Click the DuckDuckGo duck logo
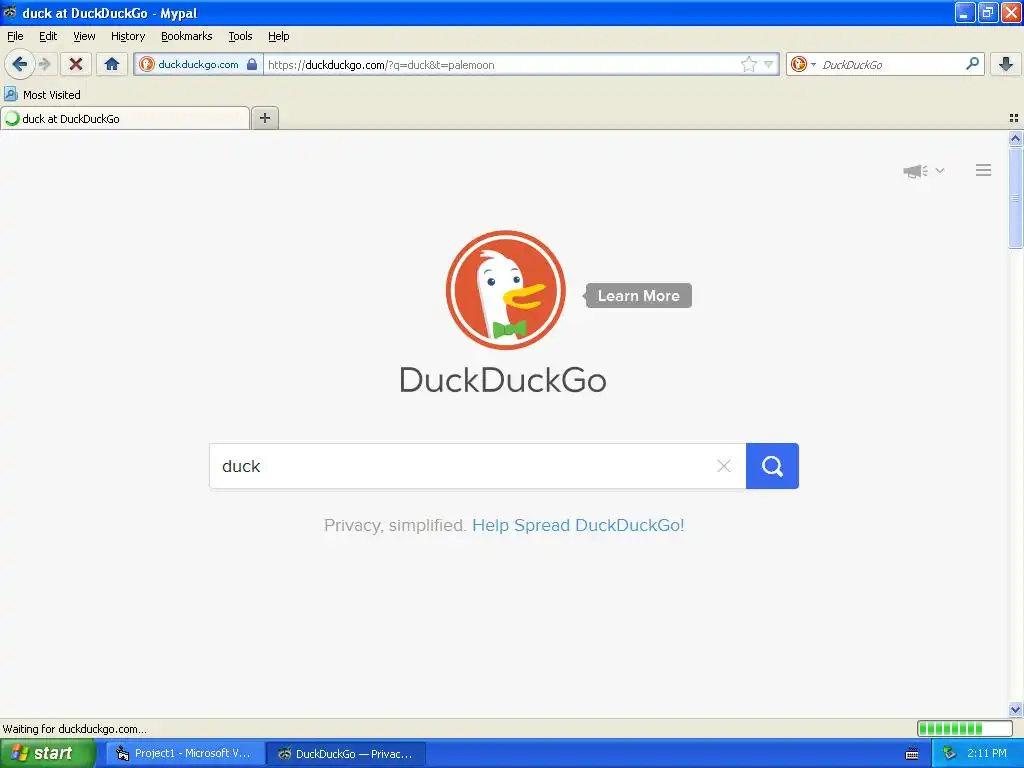Screen dimensions: 1024x768 click(505, 290)
